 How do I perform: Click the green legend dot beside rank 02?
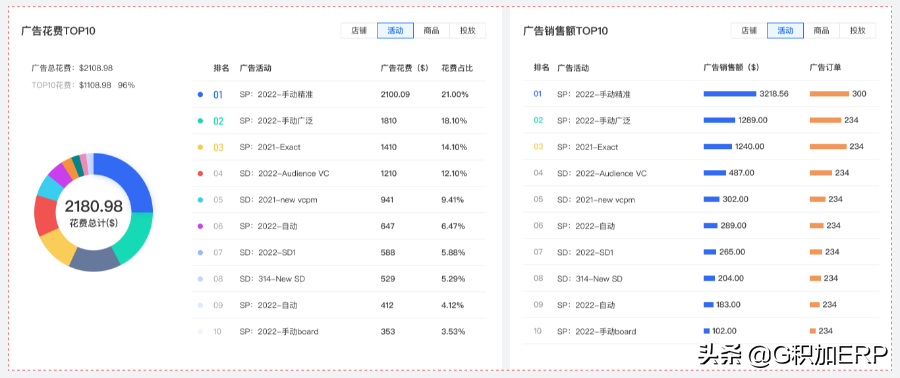(x=200, y=120)
